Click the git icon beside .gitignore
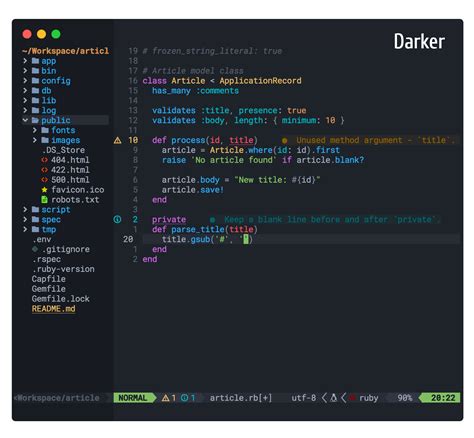 pyautogui.click(x=35, y=249)
